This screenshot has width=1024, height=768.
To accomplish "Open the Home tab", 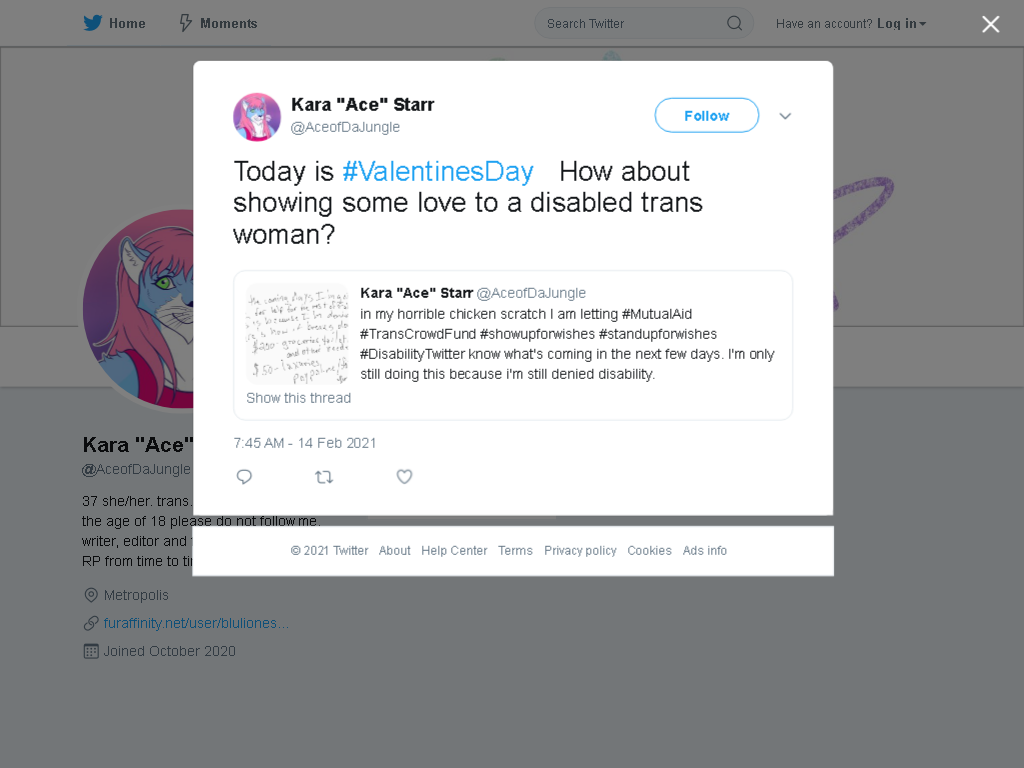I will click(114, 24).
